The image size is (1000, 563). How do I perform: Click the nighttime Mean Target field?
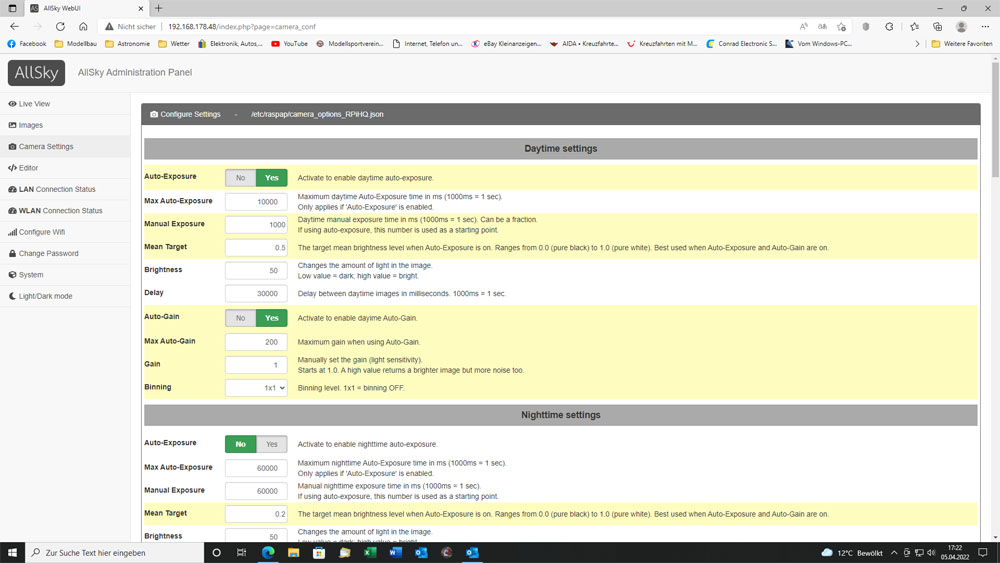256,514
